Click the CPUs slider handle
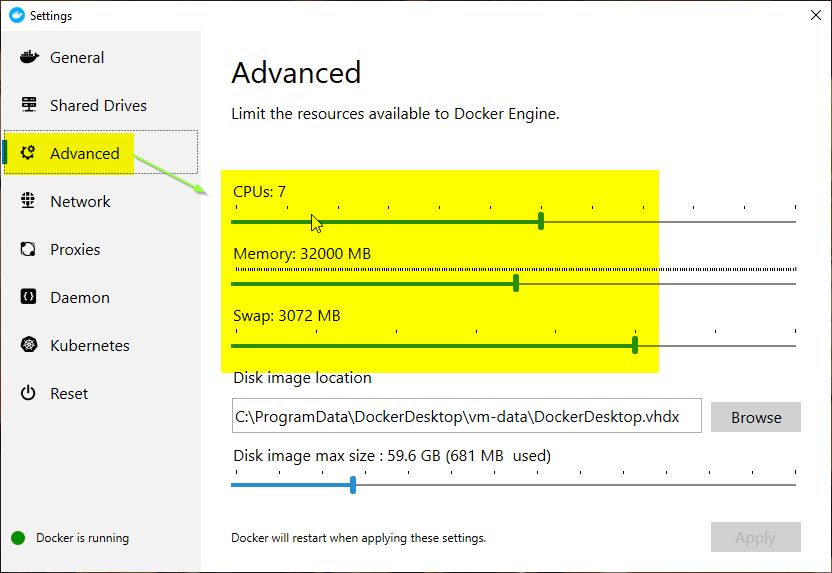The image size is (832, 573). pyautogui.click(x=541, y=221)
